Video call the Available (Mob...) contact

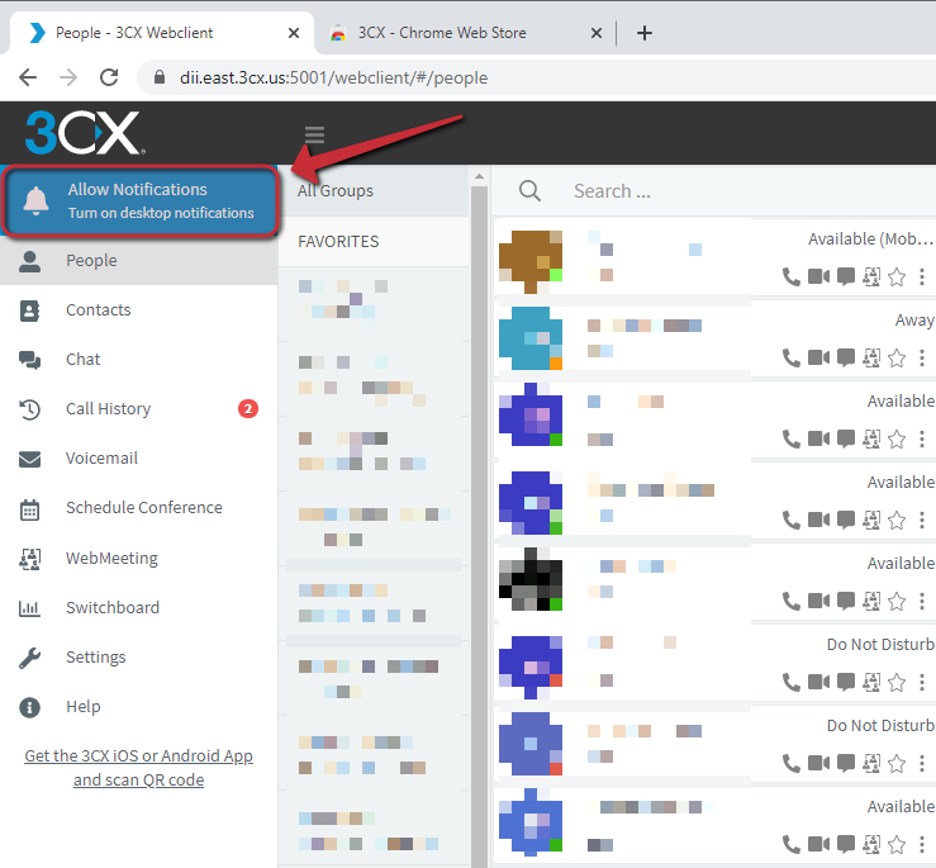(819, 276)
